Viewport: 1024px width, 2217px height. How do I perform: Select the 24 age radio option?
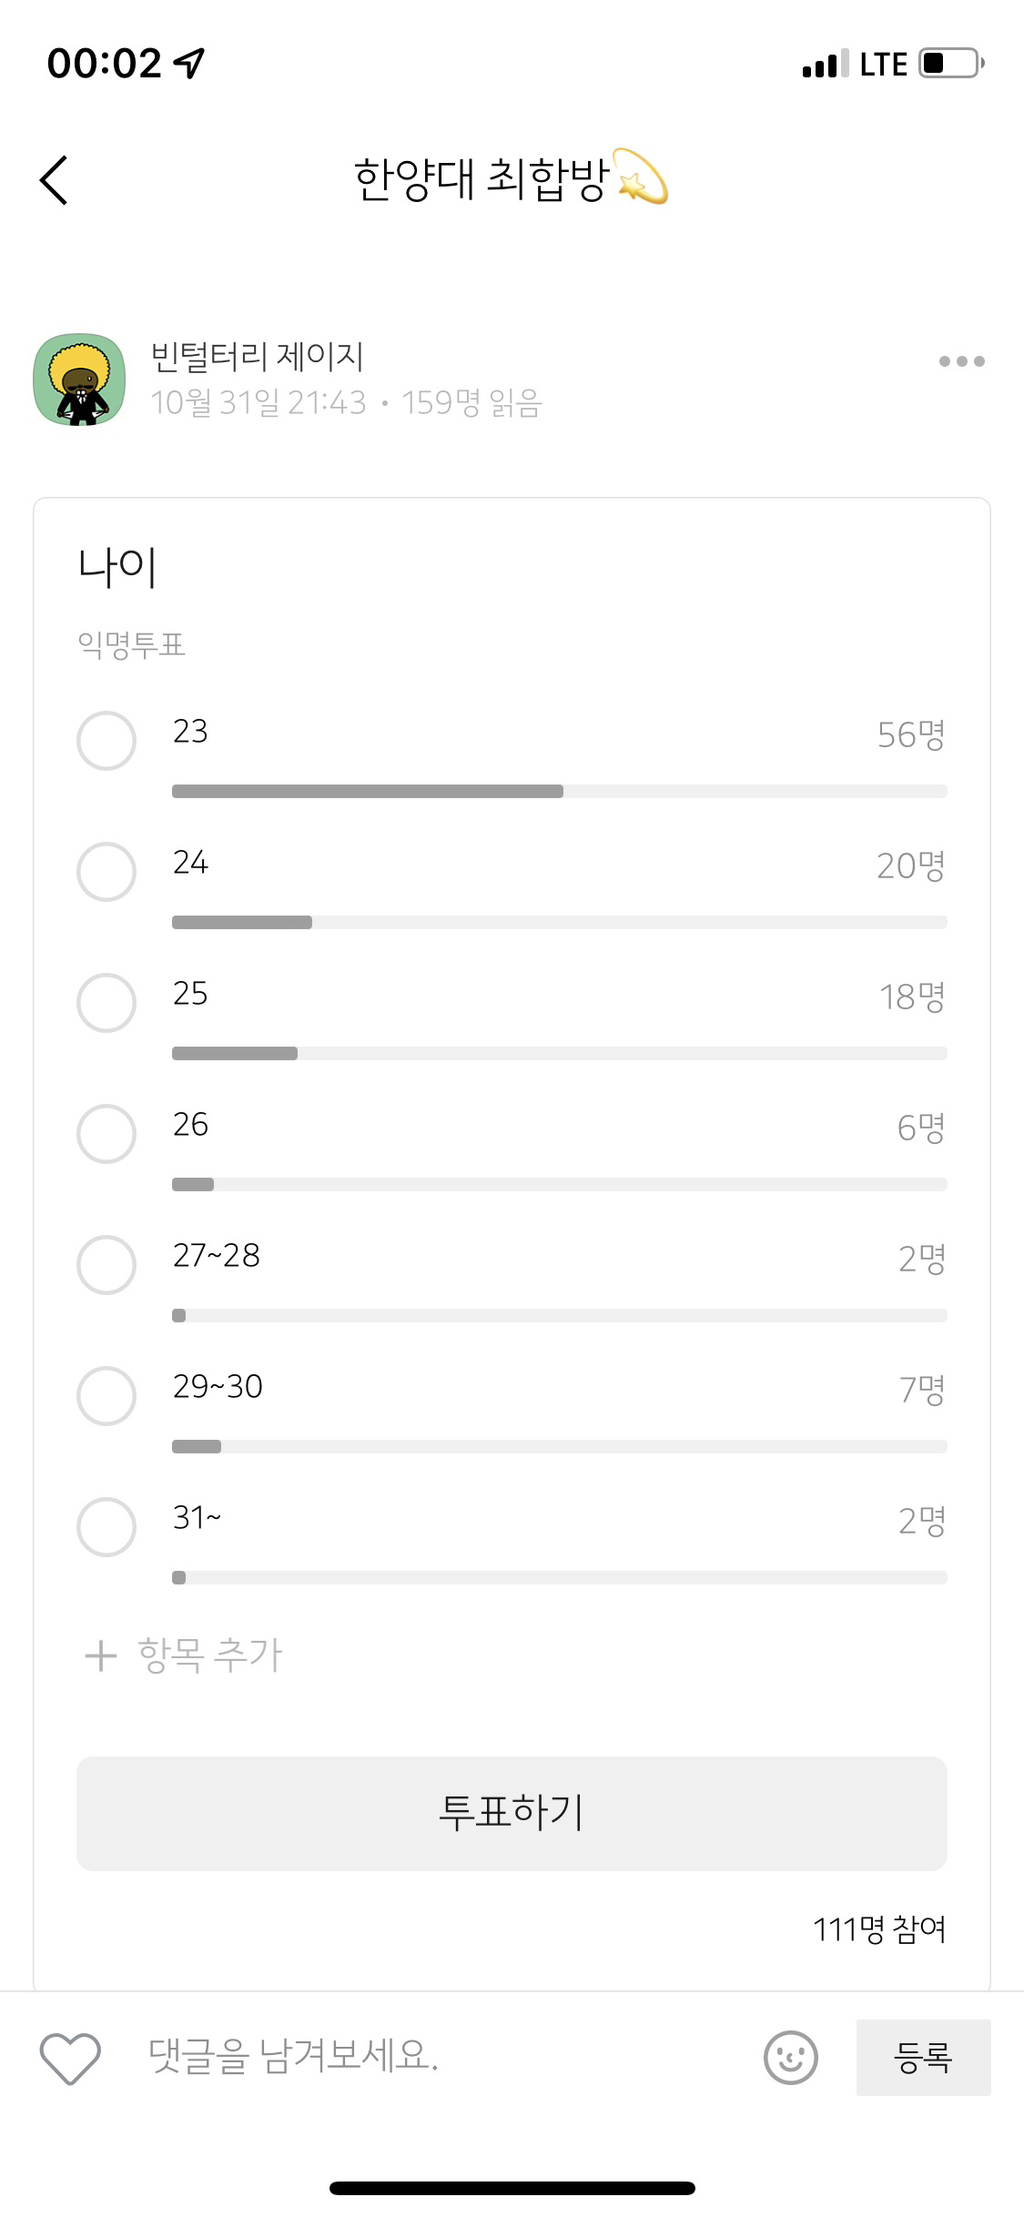click(106, 872)
